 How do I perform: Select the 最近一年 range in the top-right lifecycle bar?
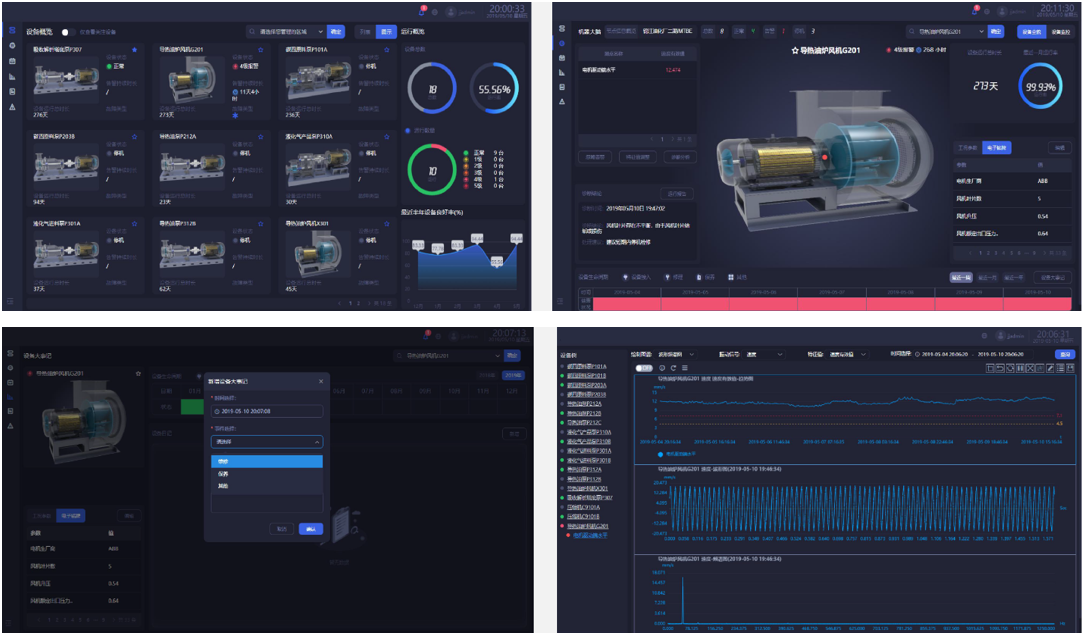tap(1014, 277)
